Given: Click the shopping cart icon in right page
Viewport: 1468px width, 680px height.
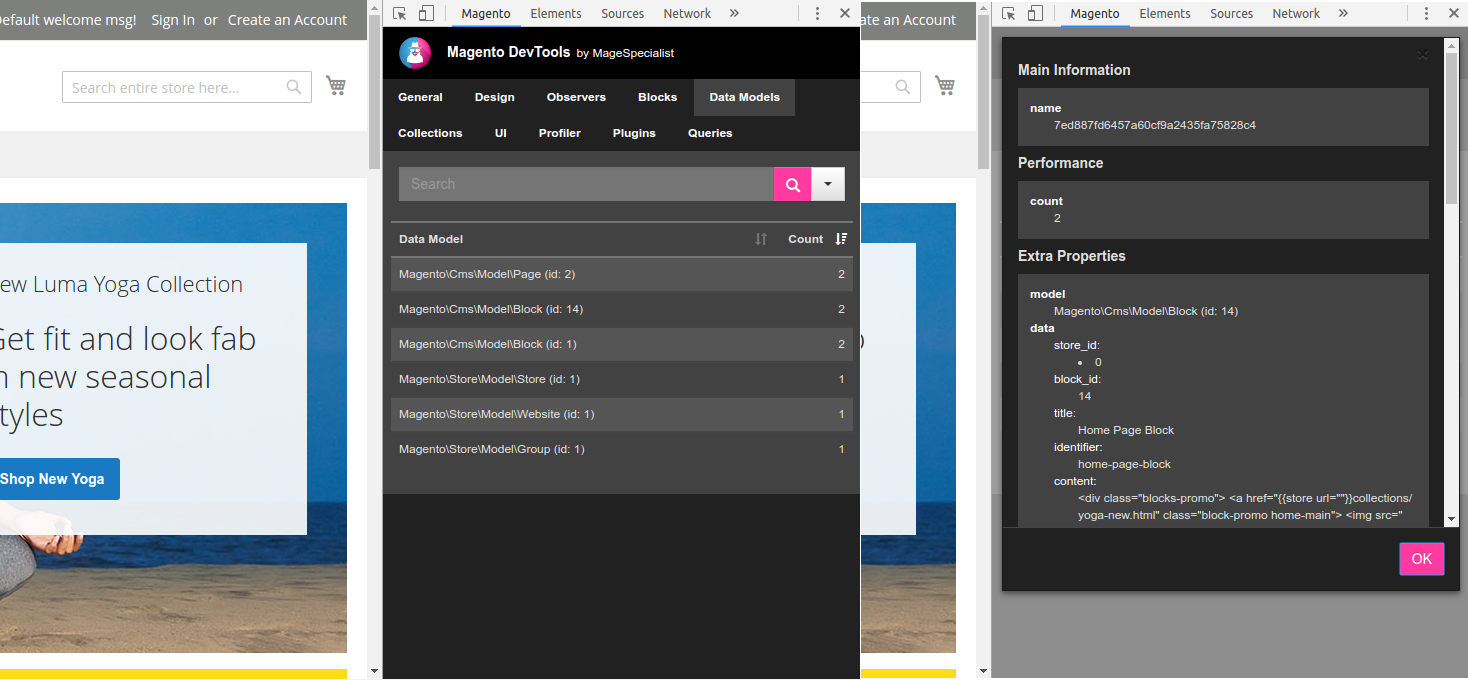Looking at the screenshot, I should (x=945, y=86).
